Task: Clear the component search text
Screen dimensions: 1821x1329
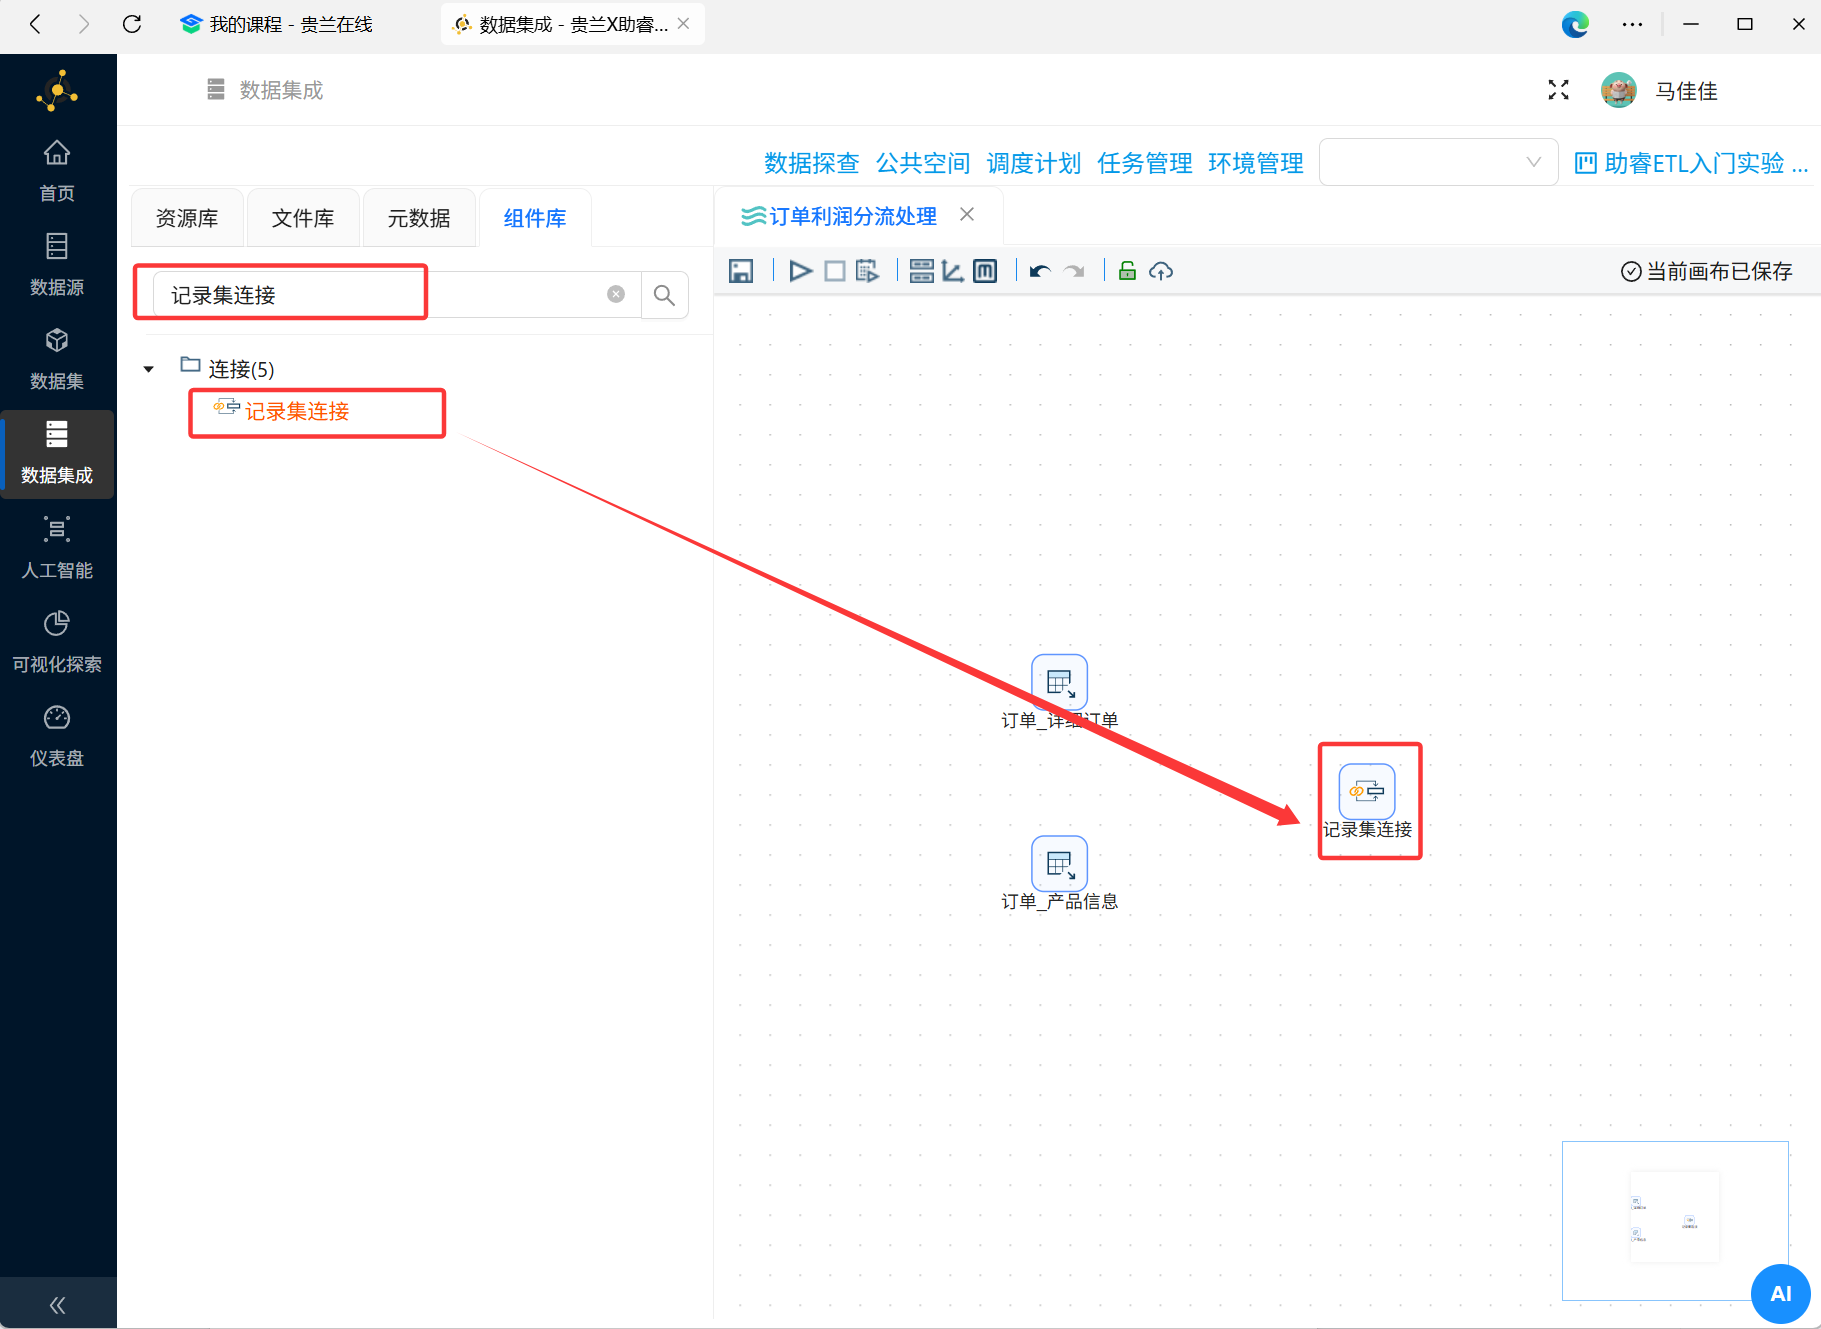Action: point(616,294)
